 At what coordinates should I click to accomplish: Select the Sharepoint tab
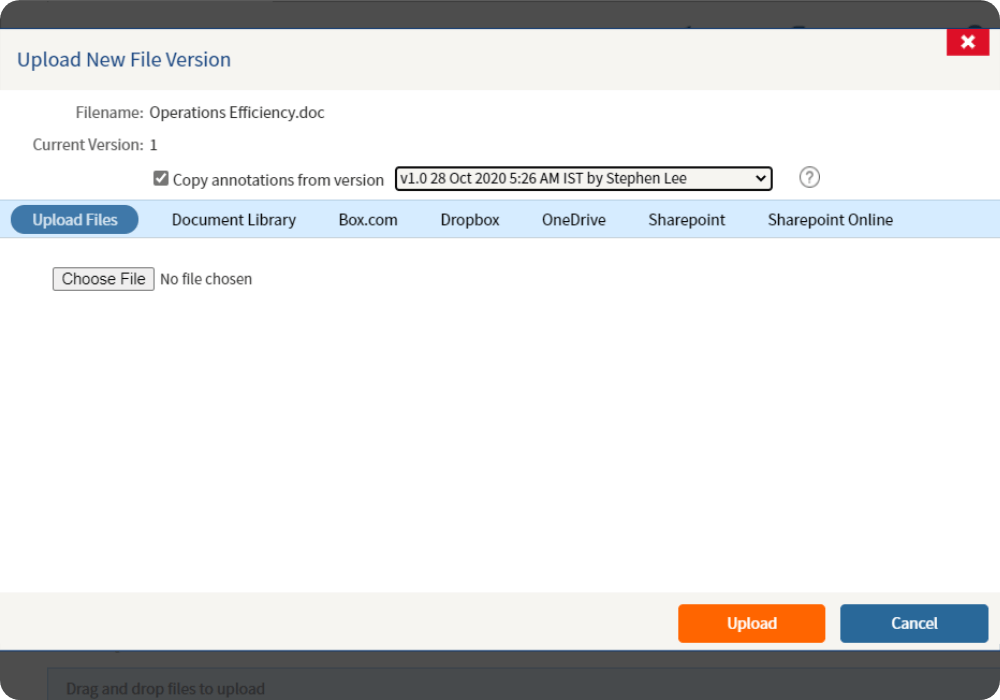click(686, 220)
